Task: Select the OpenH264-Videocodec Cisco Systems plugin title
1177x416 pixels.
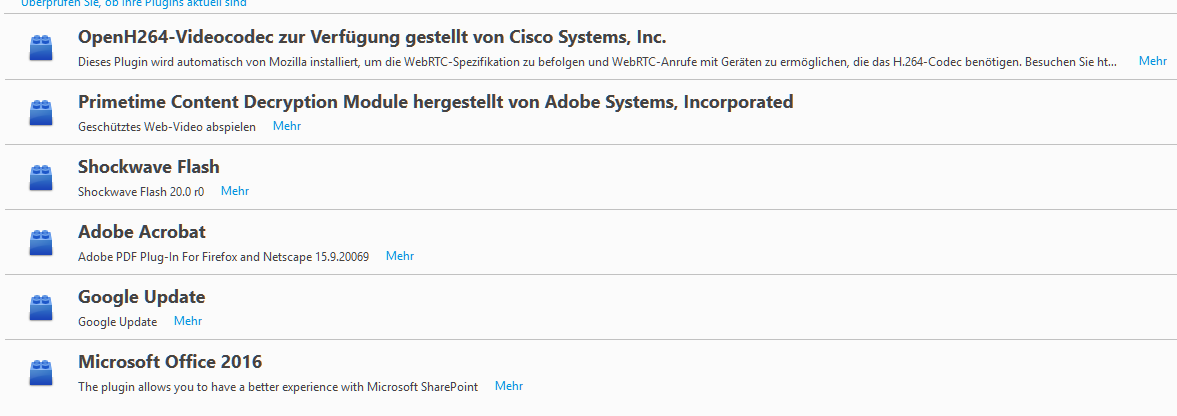Action: coord(372,38)
